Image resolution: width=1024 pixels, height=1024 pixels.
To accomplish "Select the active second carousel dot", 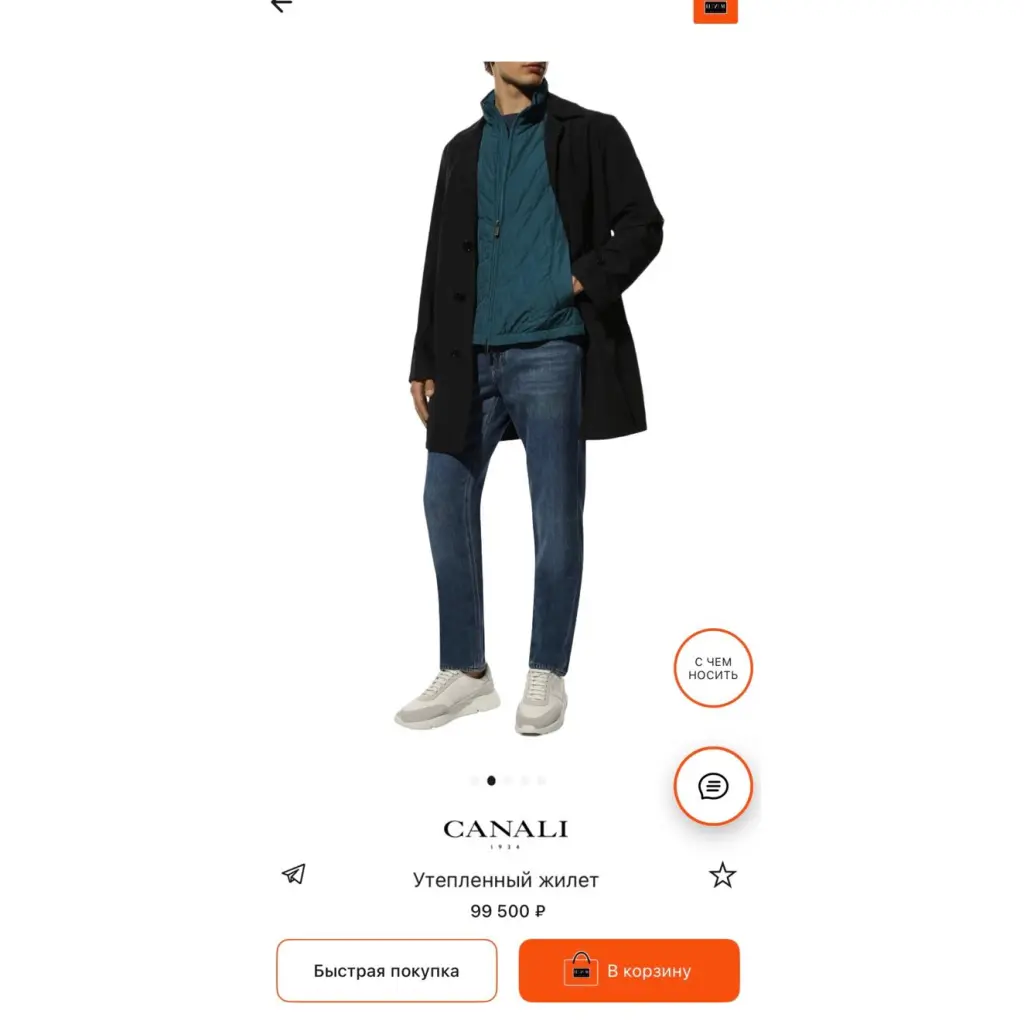I will tap(491, 780).
